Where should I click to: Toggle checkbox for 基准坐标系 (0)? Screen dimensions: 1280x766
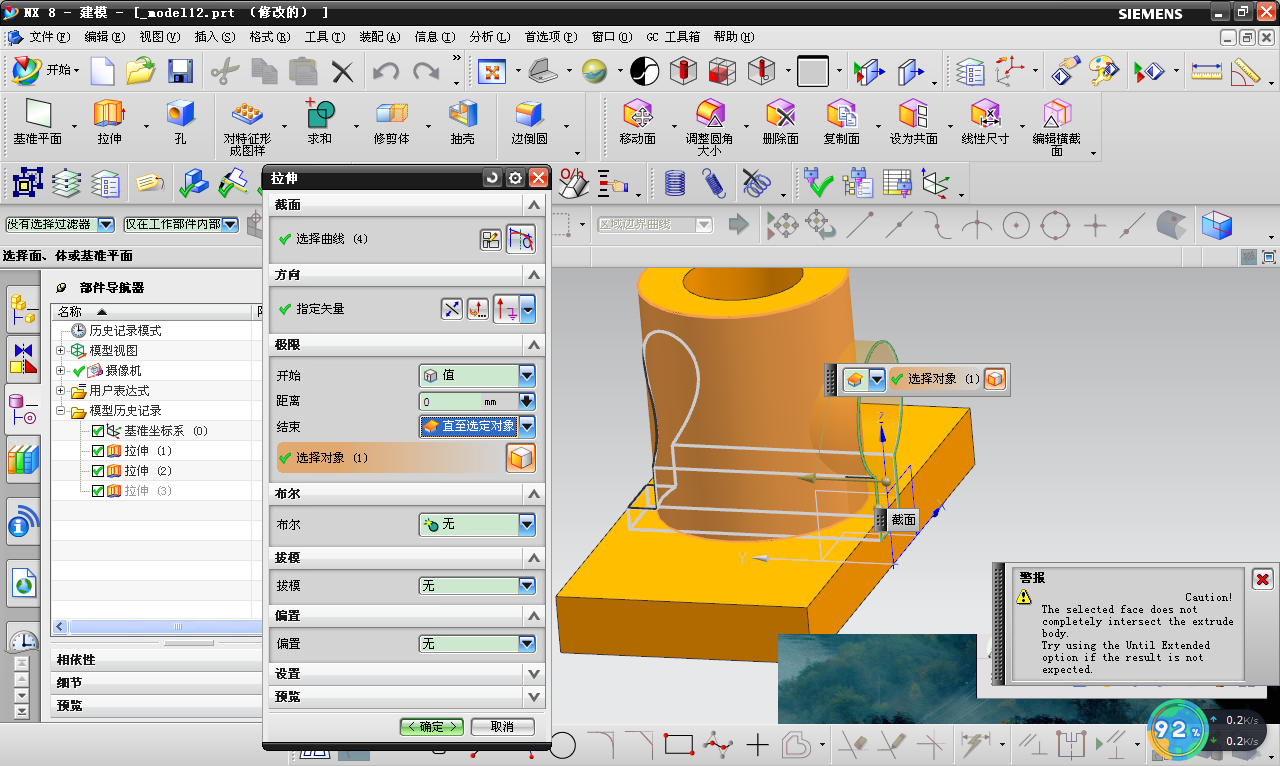[x=97, y=431]
